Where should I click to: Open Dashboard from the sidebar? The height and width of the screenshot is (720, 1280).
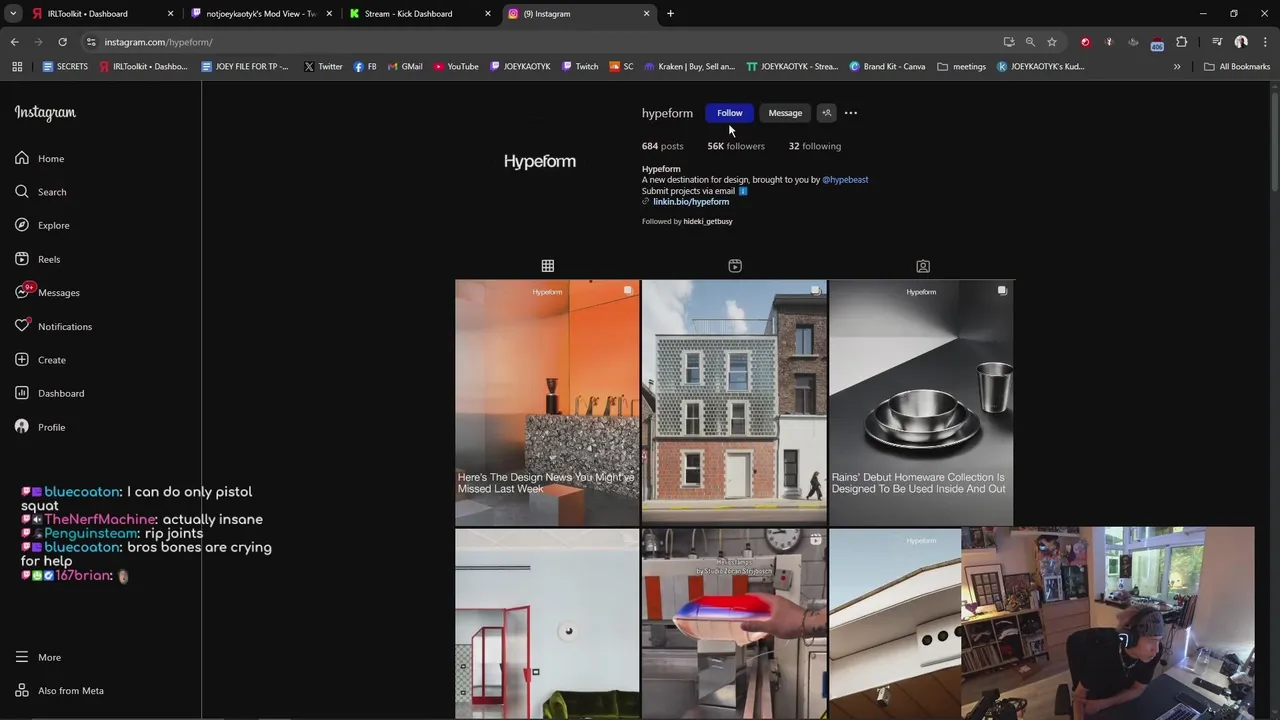pyautogui.click(x=49, y=393)
